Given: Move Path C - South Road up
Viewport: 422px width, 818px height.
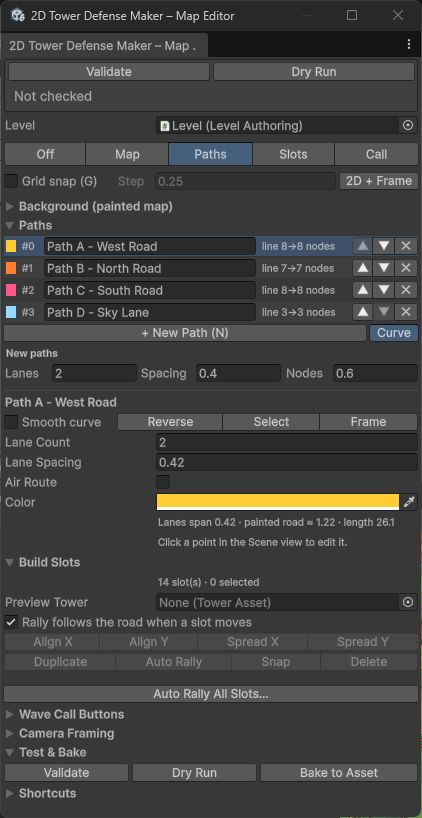Looking at the screenshot, I should pos(363,290).
